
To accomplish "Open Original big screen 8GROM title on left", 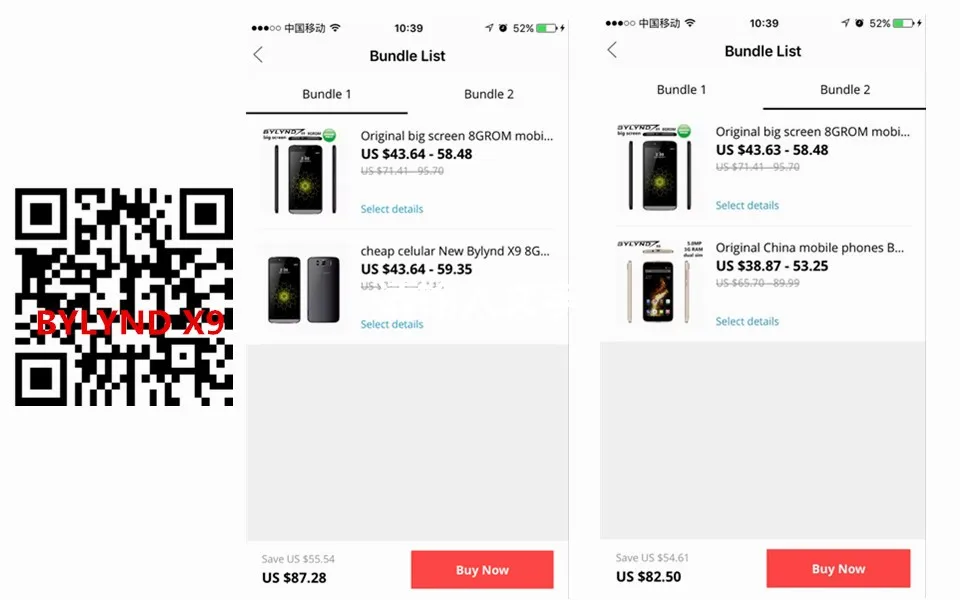I will pos(457,136).
